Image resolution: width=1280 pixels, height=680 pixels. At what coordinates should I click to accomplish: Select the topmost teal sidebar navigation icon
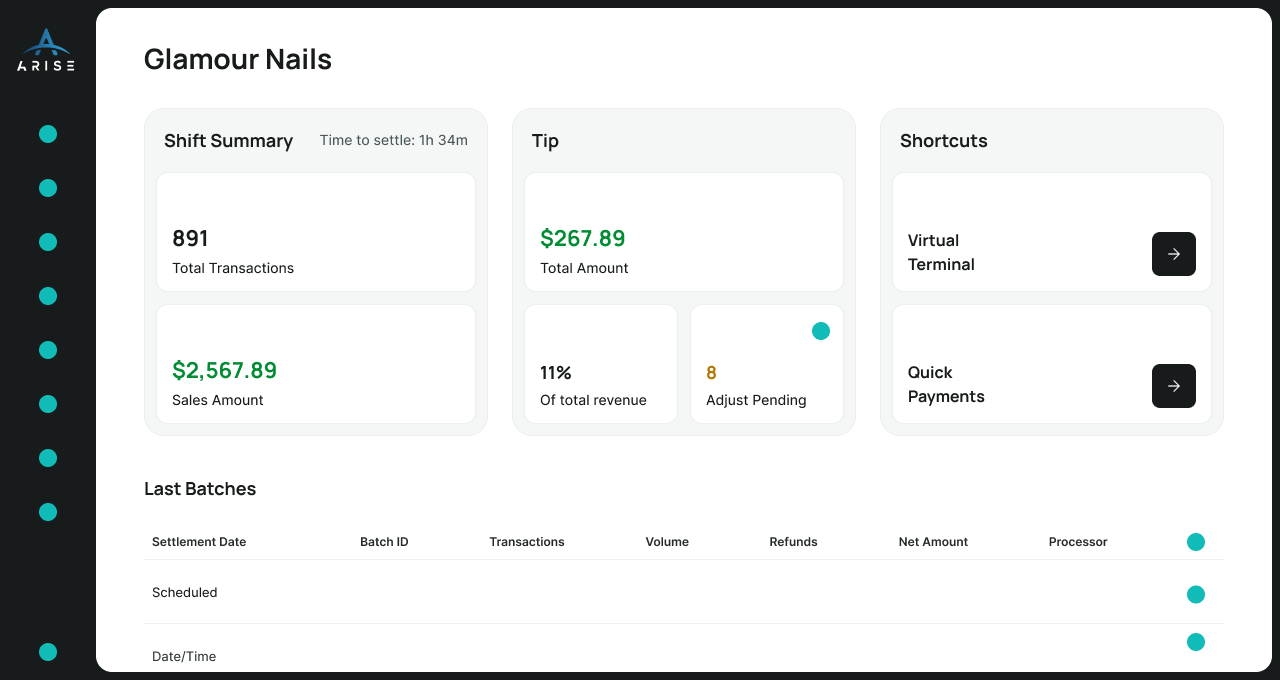click(x=48, y=134)
